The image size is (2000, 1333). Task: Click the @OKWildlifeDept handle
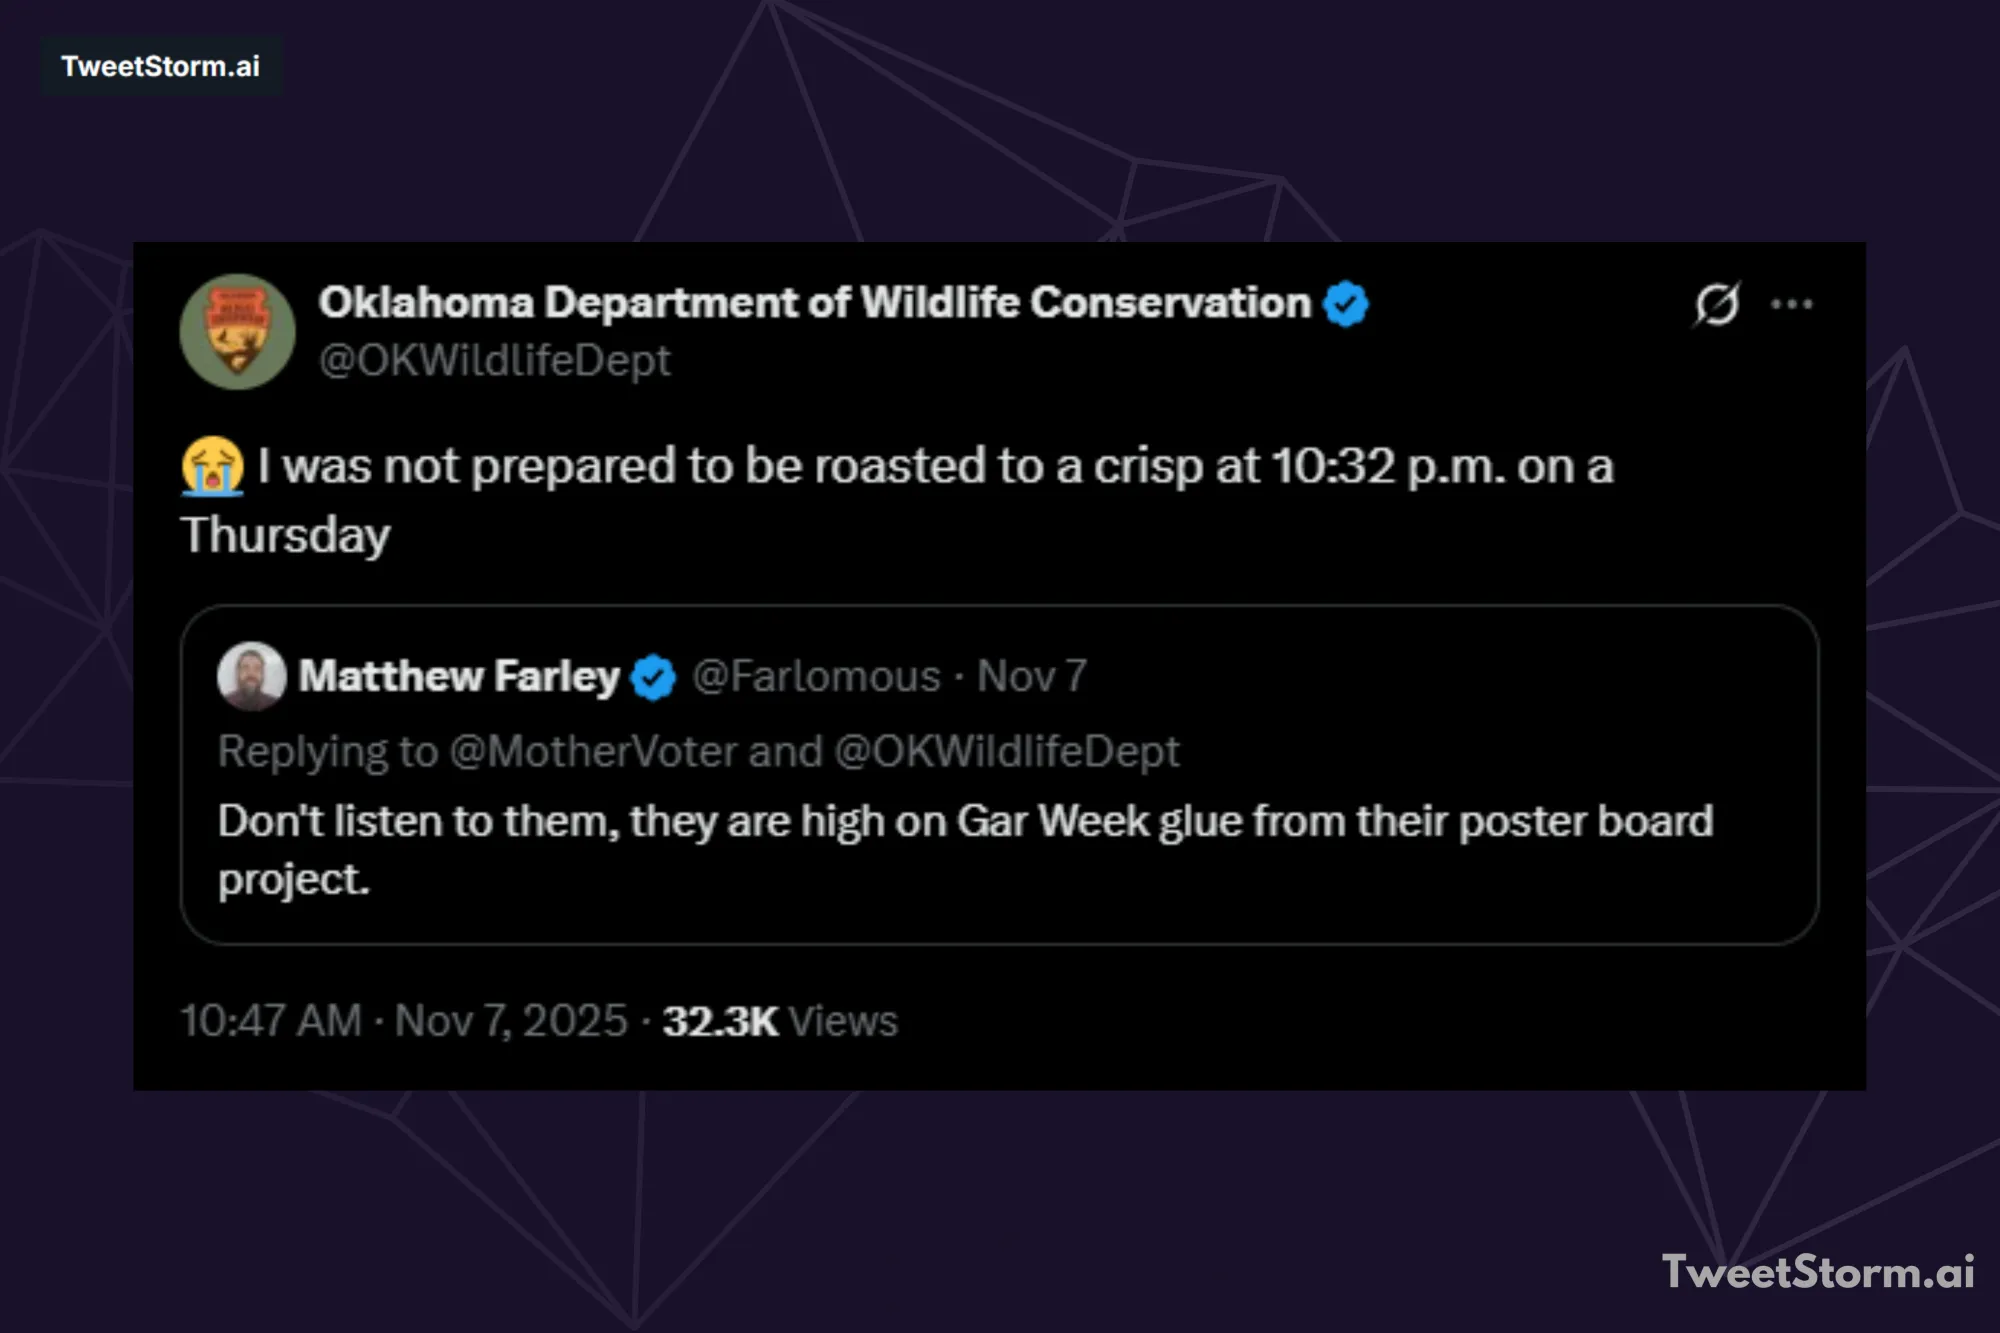pyautogui.click(x=494, y=360)
